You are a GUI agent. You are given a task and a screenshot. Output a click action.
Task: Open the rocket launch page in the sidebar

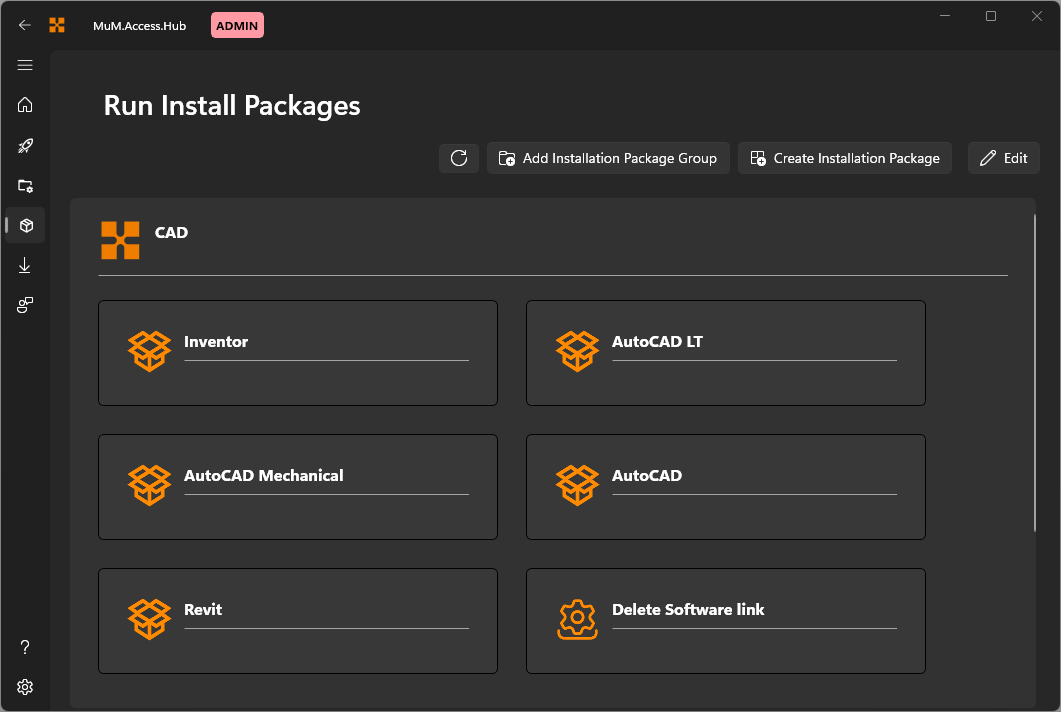(25, 146)
